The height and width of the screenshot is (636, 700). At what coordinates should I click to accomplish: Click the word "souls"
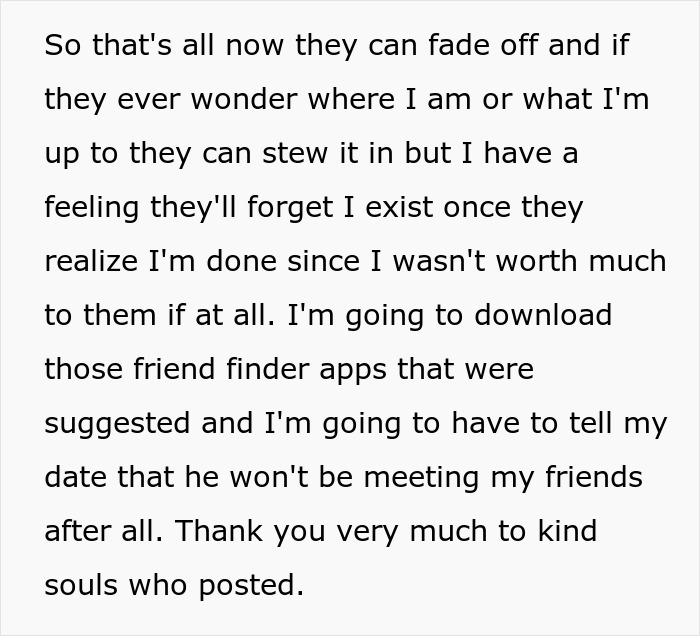(82, 586)
